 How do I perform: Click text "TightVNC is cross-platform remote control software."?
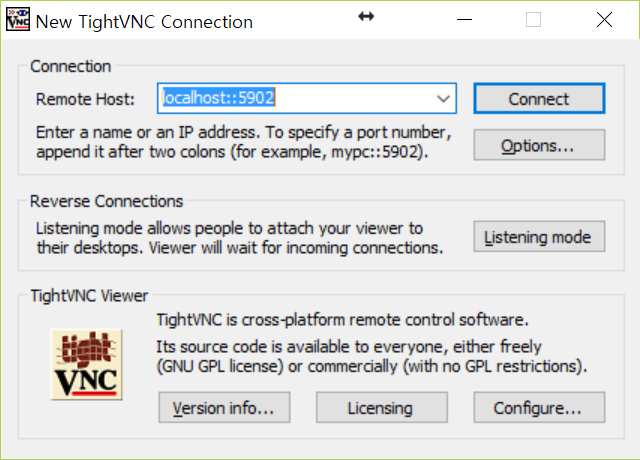tap(342, 320)
